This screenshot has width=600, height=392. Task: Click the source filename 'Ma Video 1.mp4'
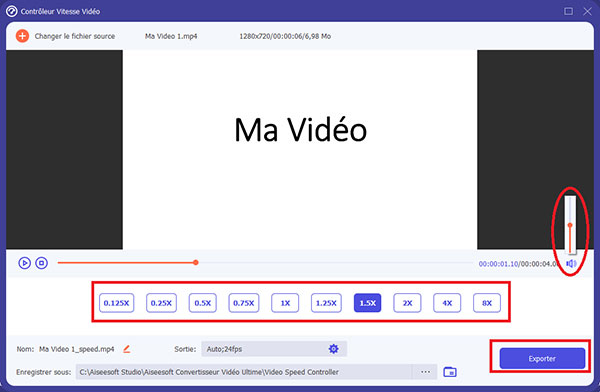click(x=171, y=36)
